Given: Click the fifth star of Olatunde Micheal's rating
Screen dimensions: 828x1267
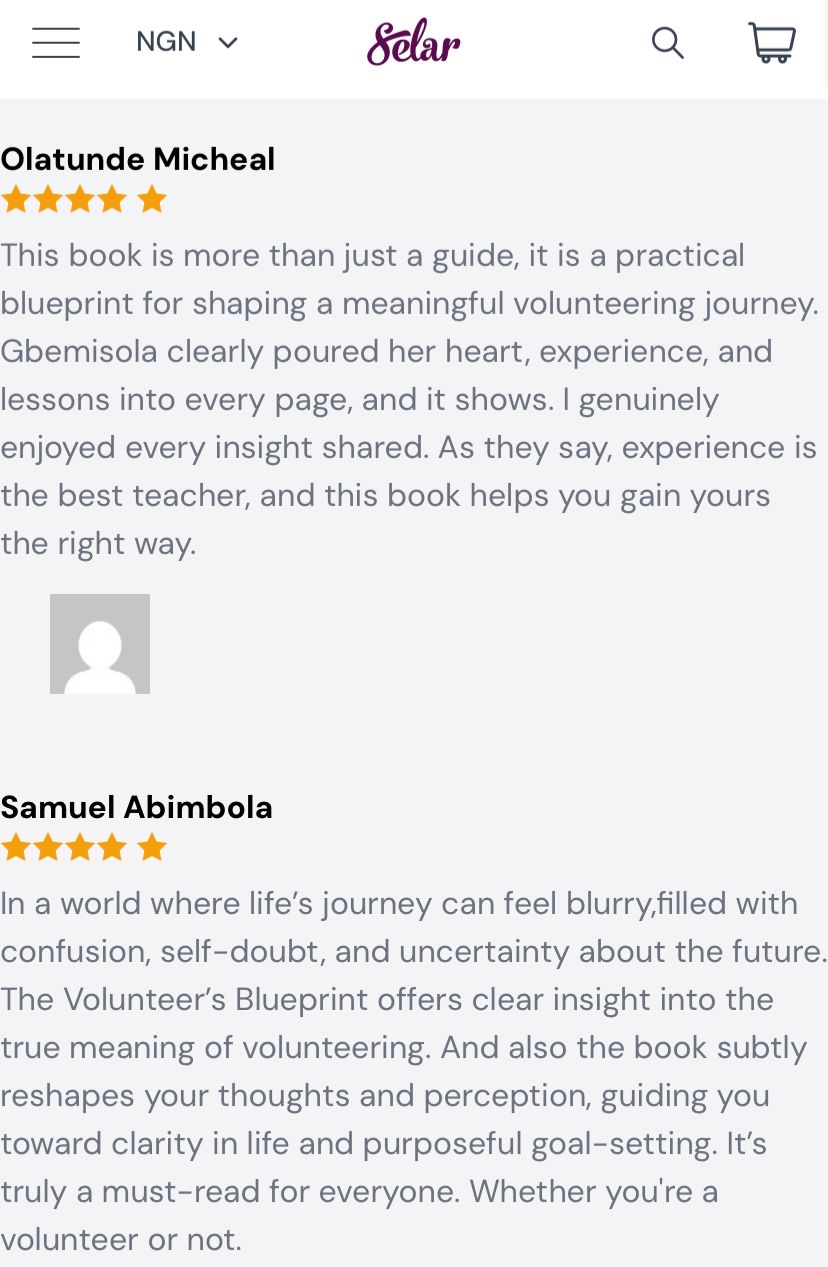Looking at the screenshot, I should click(x=152, y=200).
